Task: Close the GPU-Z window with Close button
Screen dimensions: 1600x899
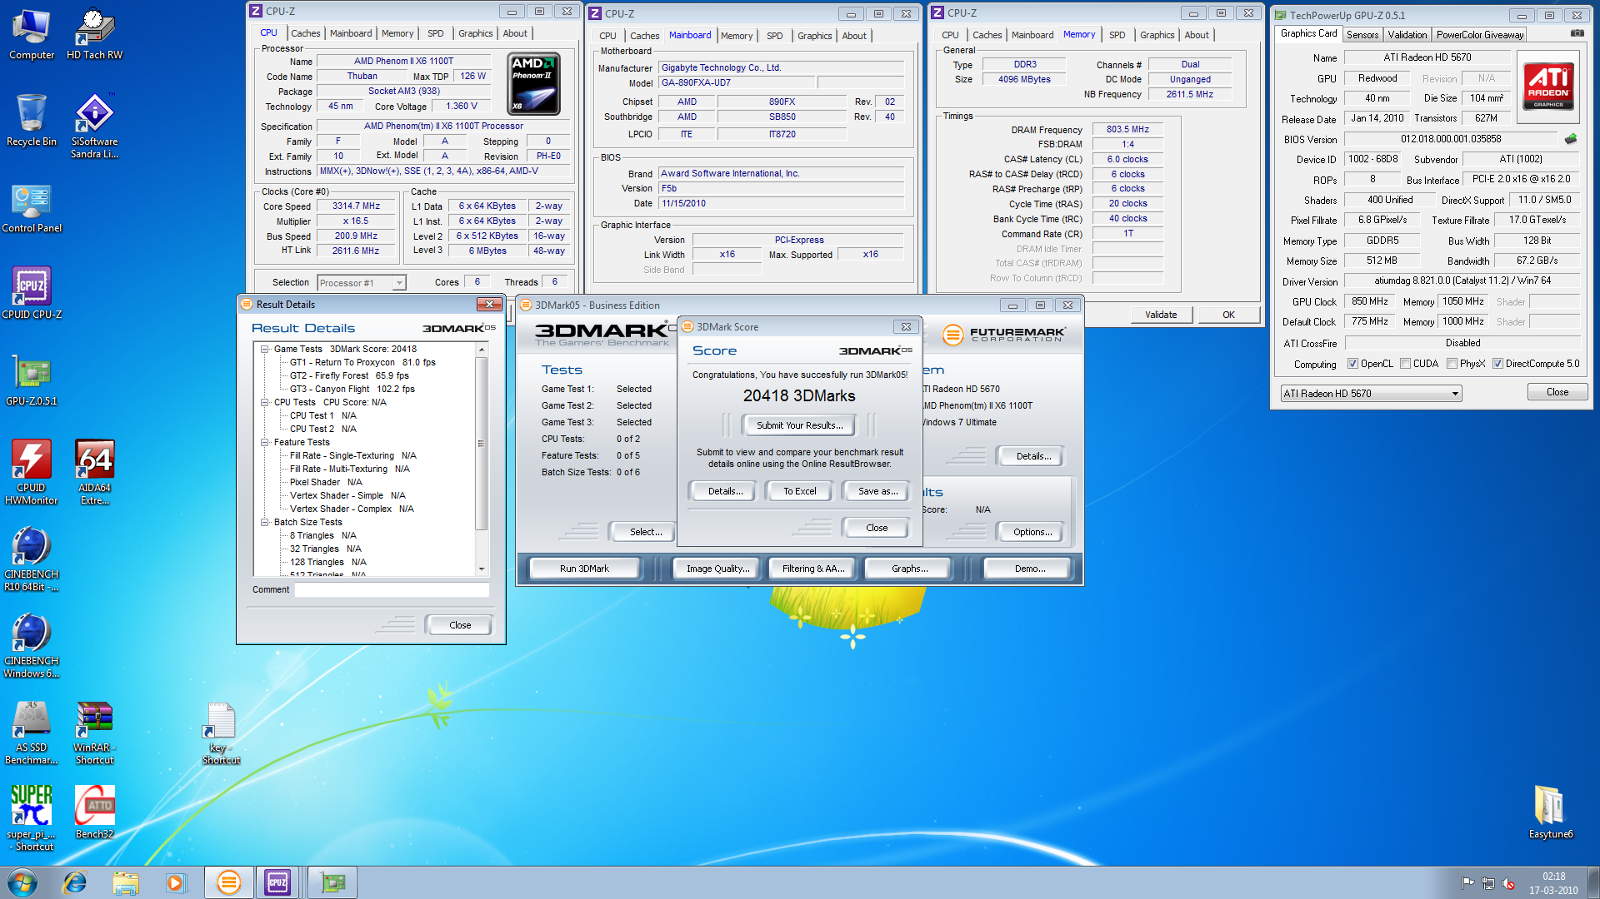Action: click(x=1557, y=392)
